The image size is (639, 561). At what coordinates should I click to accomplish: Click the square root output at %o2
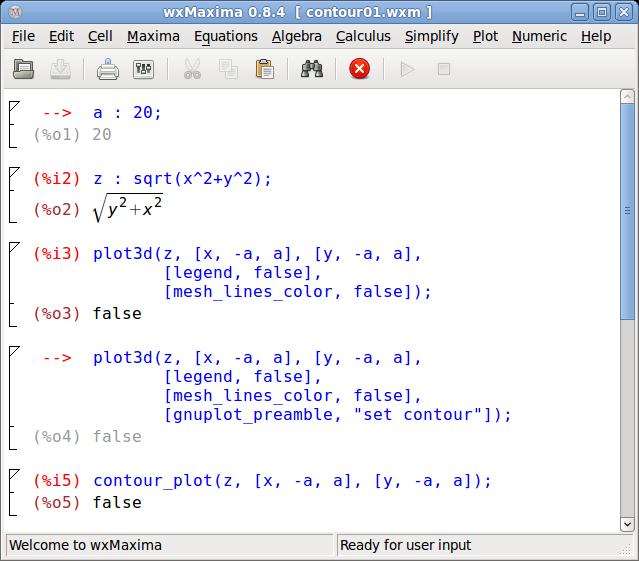click(128, 208)
